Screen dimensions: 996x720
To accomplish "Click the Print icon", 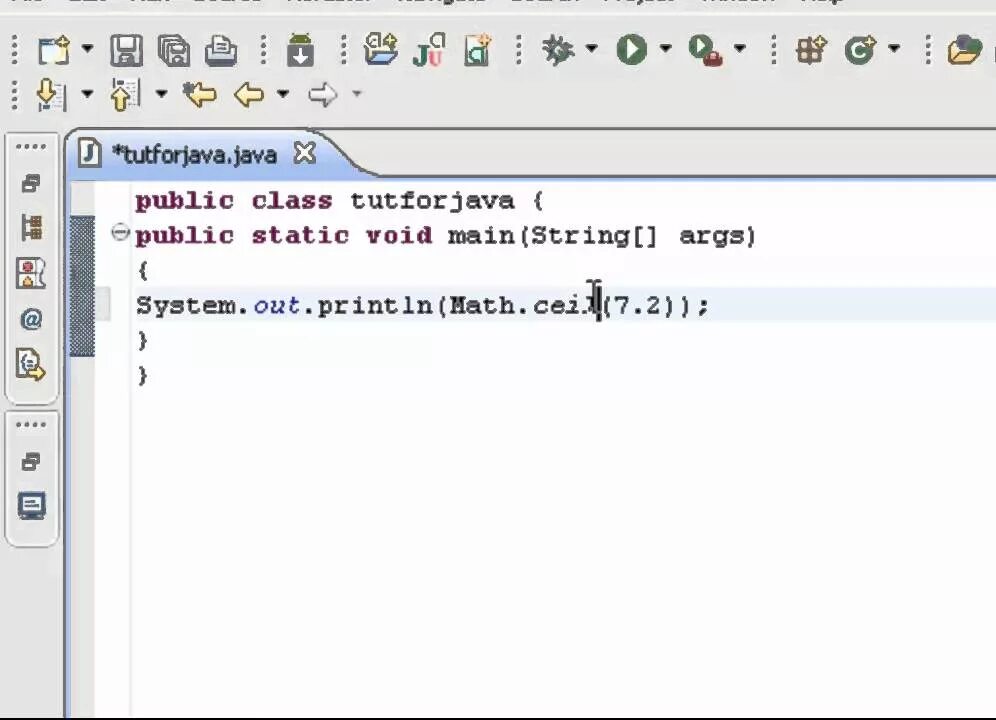I will [220, 50].
